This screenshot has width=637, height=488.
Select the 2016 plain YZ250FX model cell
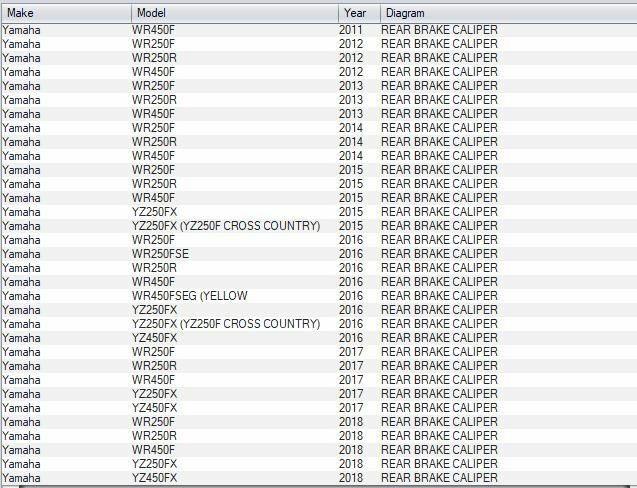click(154, 310)
